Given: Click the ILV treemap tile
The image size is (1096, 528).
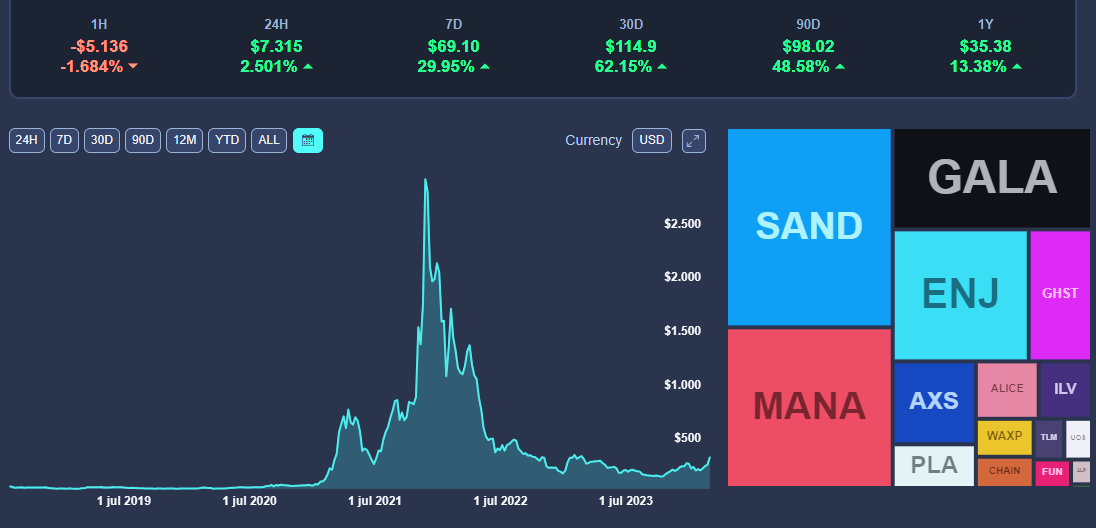Looking at the screenshot, I should (1065, 390).
